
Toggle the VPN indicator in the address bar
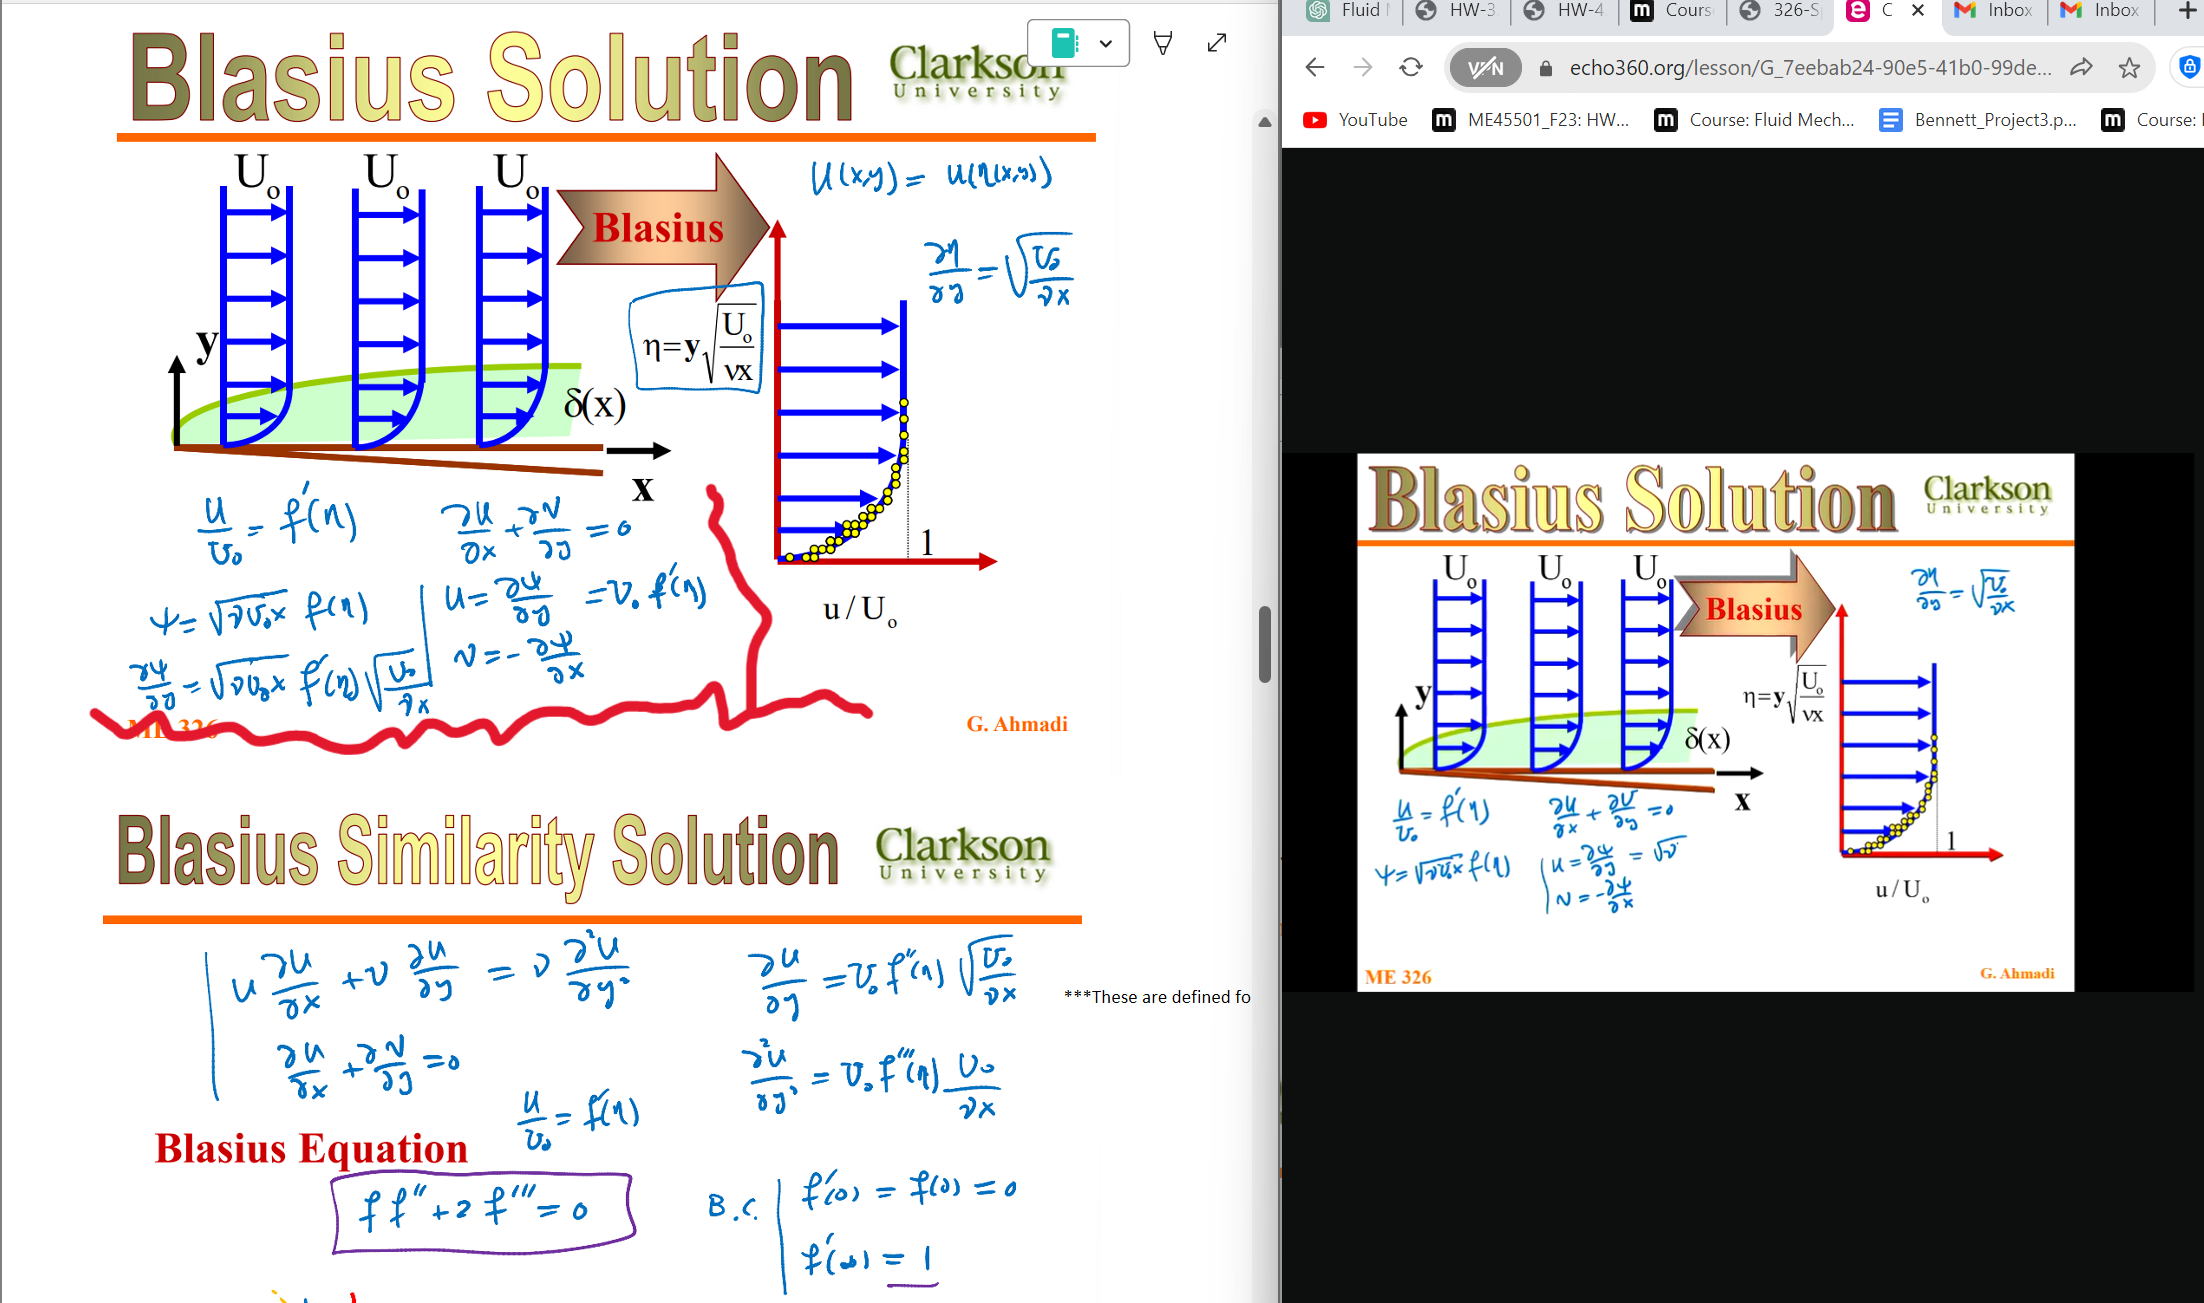[x=1485, y=67]
